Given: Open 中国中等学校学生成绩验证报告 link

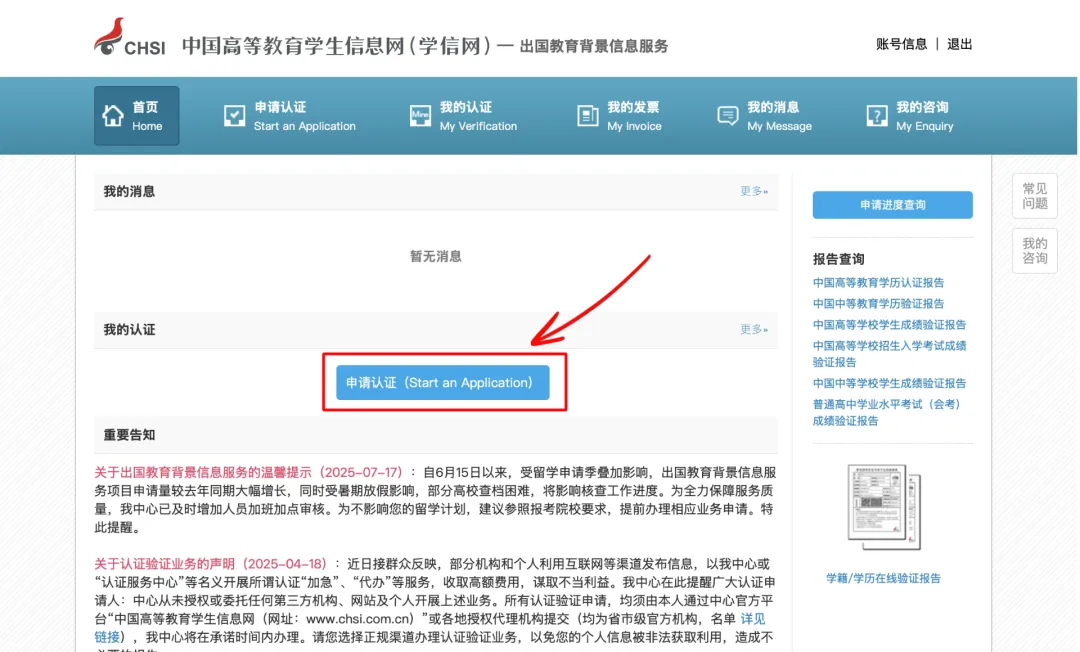Looking at the screenshot, I should pos(889,383).
